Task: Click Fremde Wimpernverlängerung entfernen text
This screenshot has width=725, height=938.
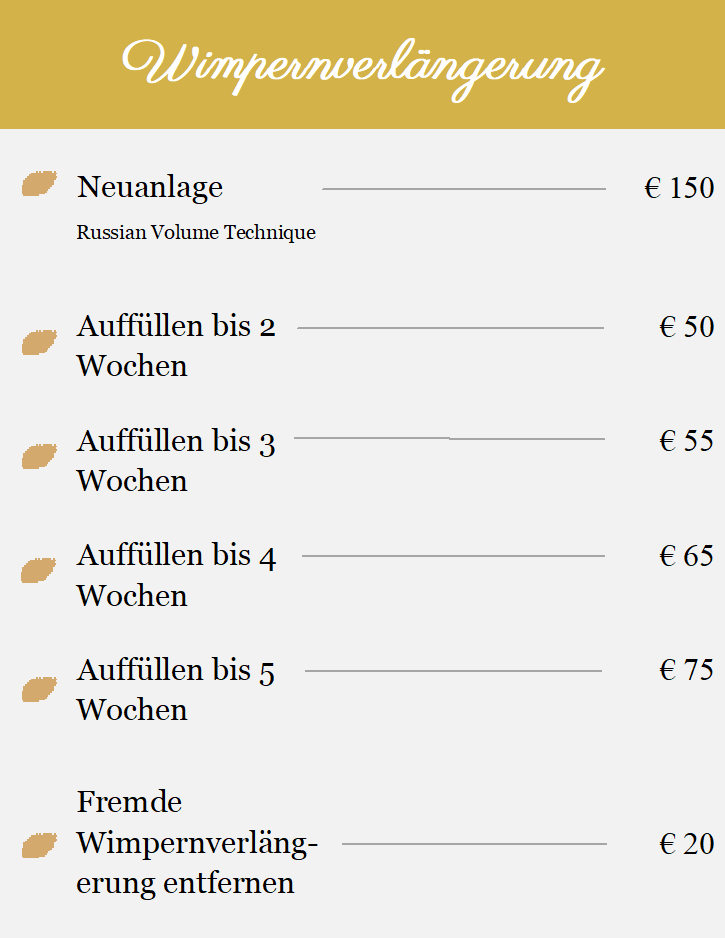Action: [x=197, y=842]
